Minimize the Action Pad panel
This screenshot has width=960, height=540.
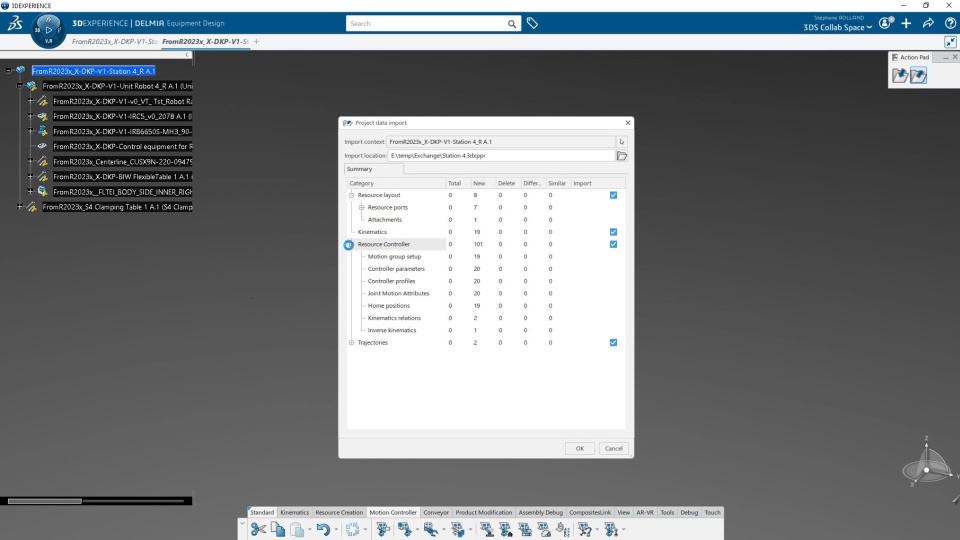[946, 57]
